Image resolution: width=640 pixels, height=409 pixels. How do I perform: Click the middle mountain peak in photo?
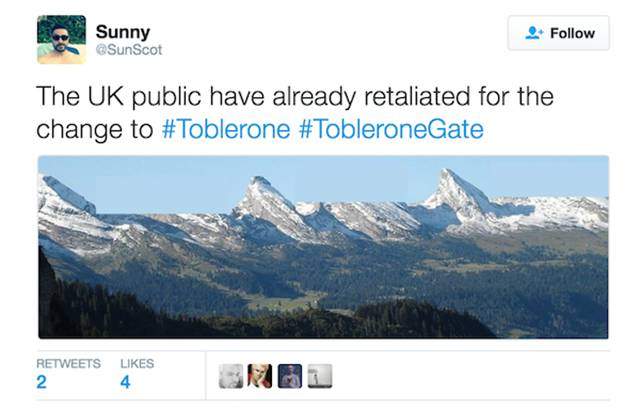pyautogui.click(x=262, y=195)
